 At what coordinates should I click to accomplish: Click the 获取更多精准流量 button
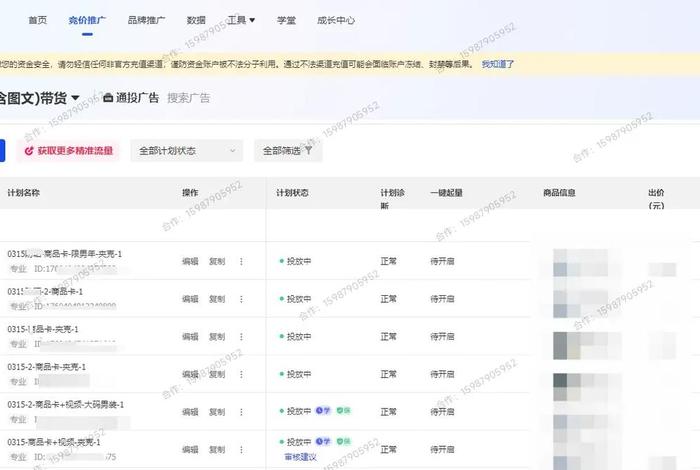coord(68,151)
